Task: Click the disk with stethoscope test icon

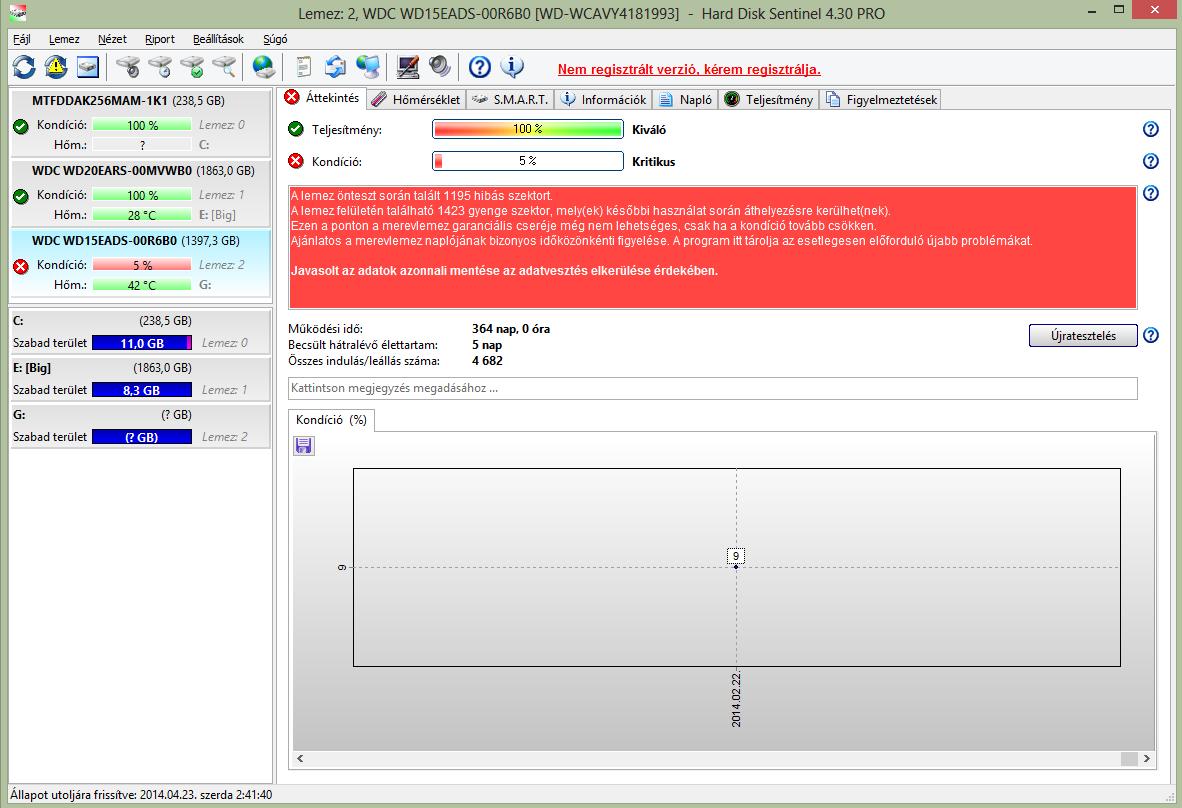Action: (127, 67)
